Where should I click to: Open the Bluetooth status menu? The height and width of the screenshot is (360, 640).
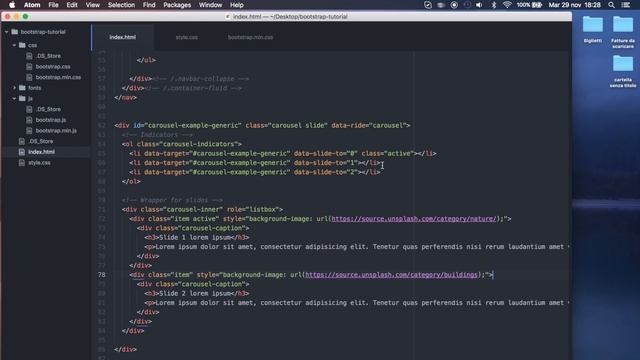[493, 5]
